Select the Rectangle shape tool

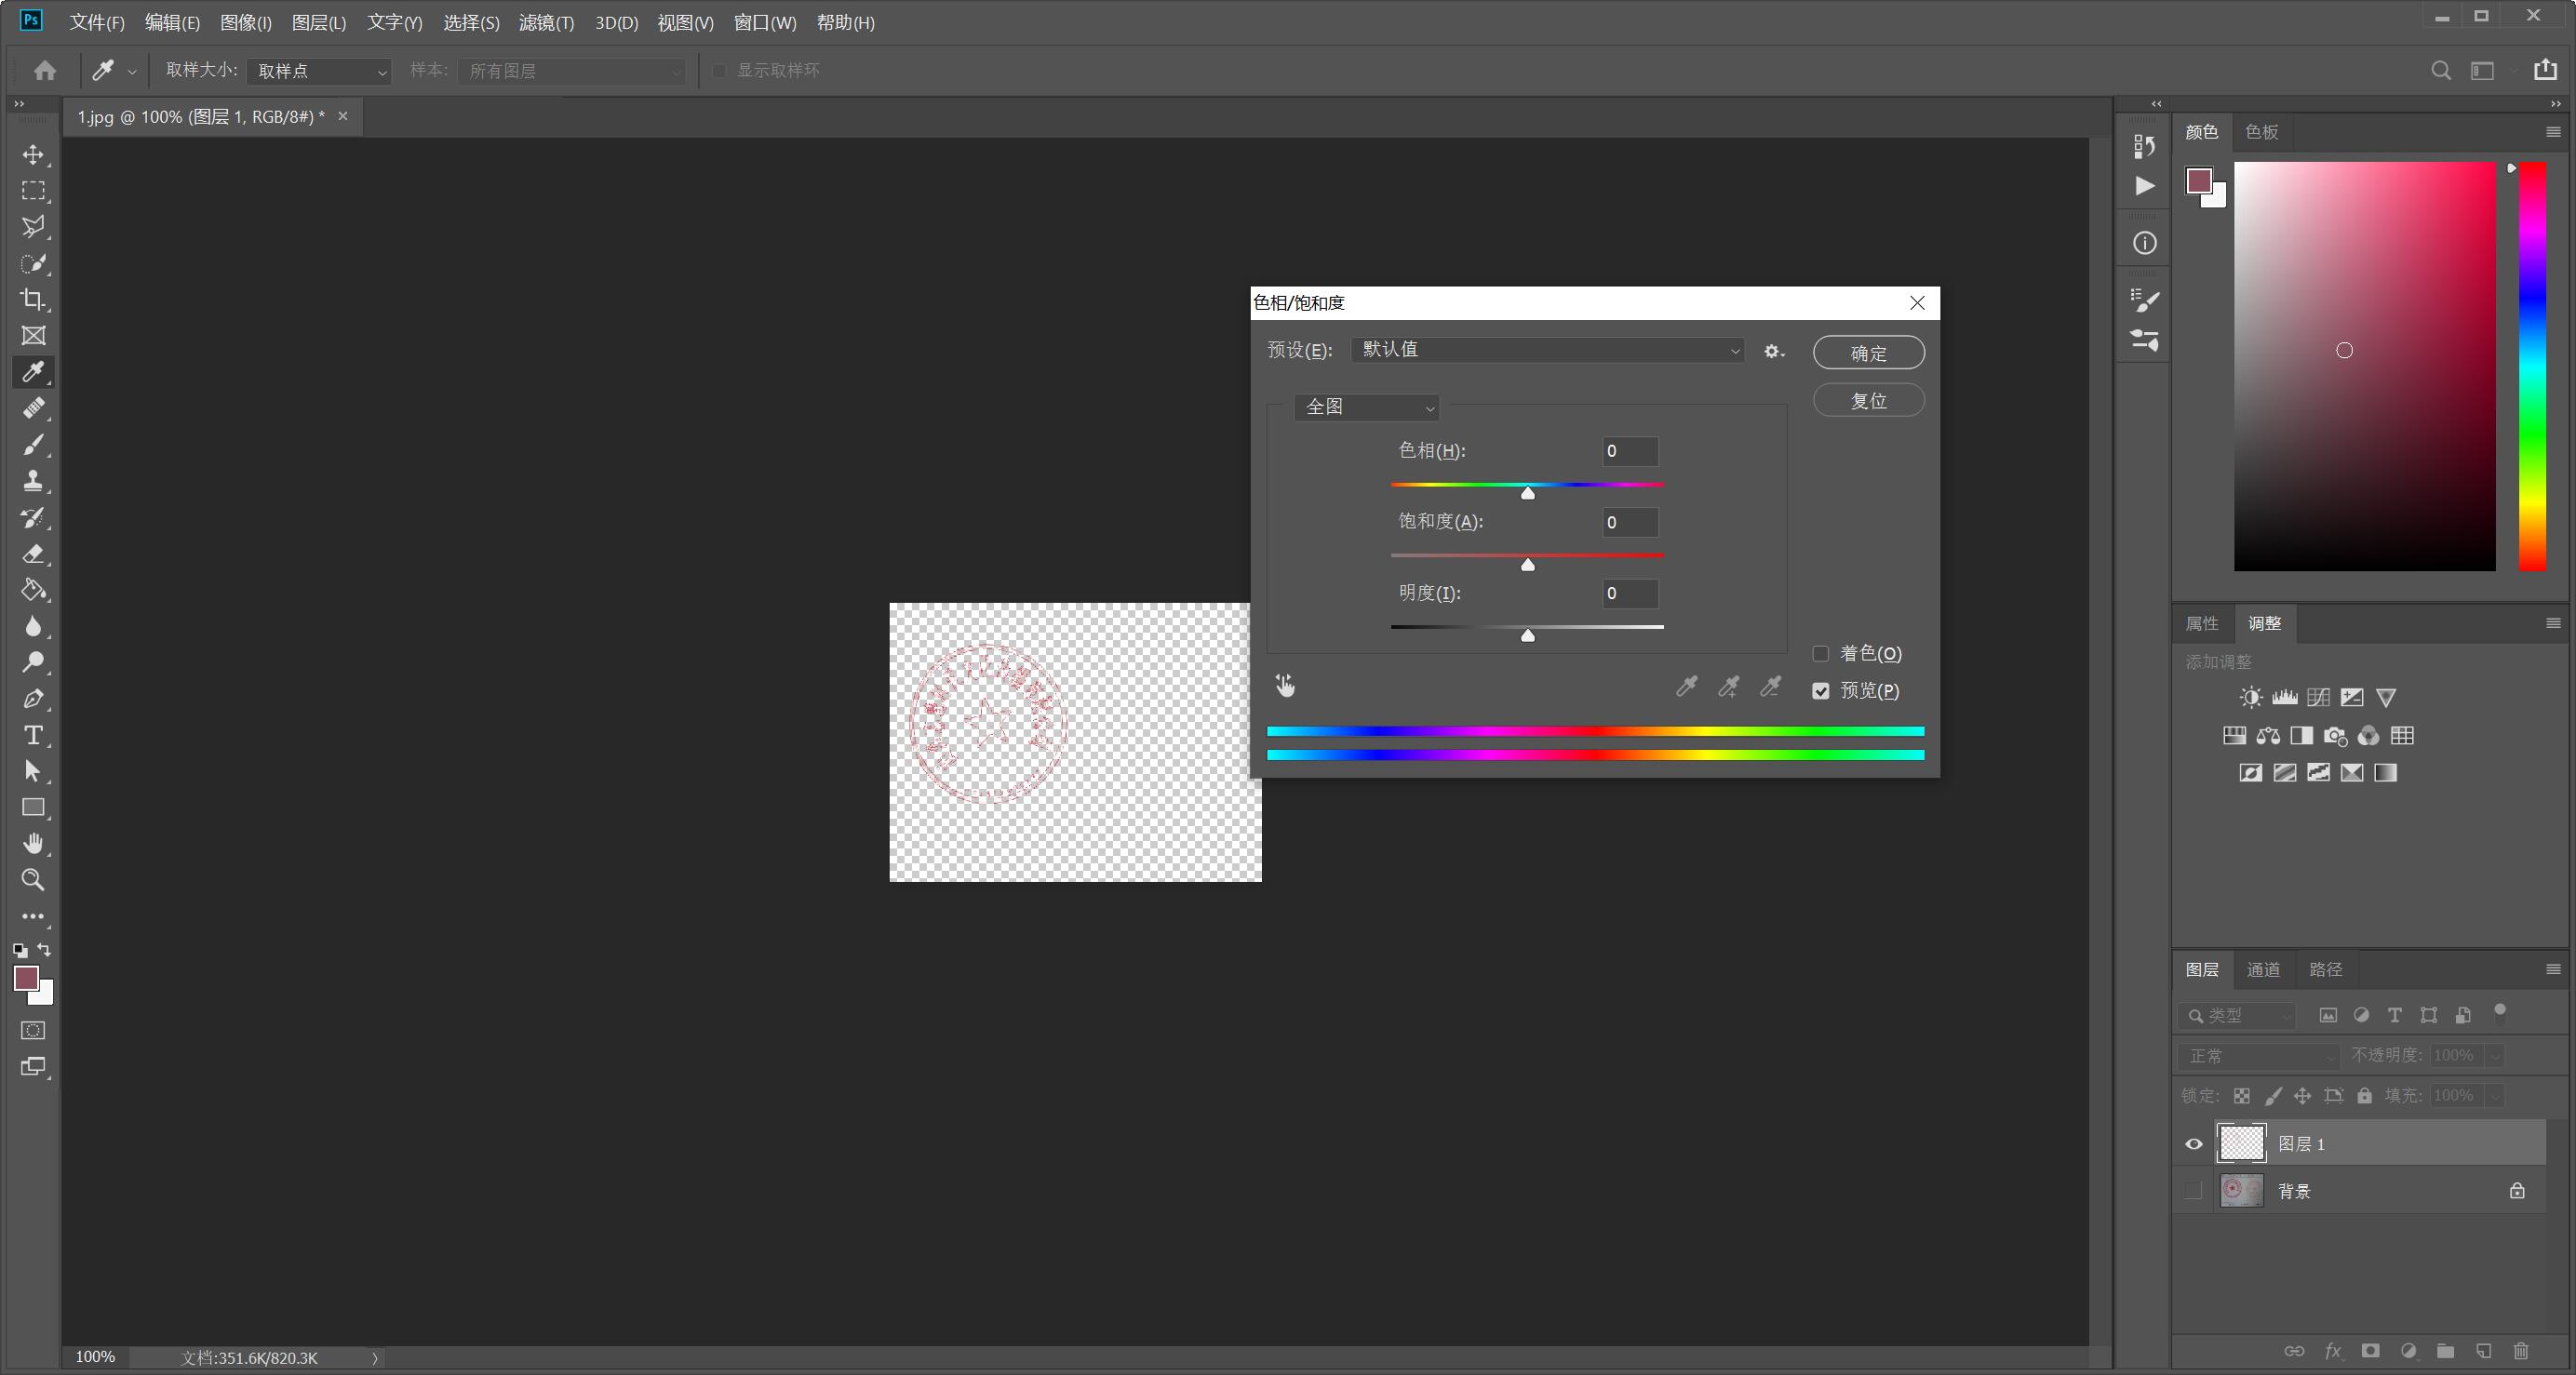tap(33, 807)
